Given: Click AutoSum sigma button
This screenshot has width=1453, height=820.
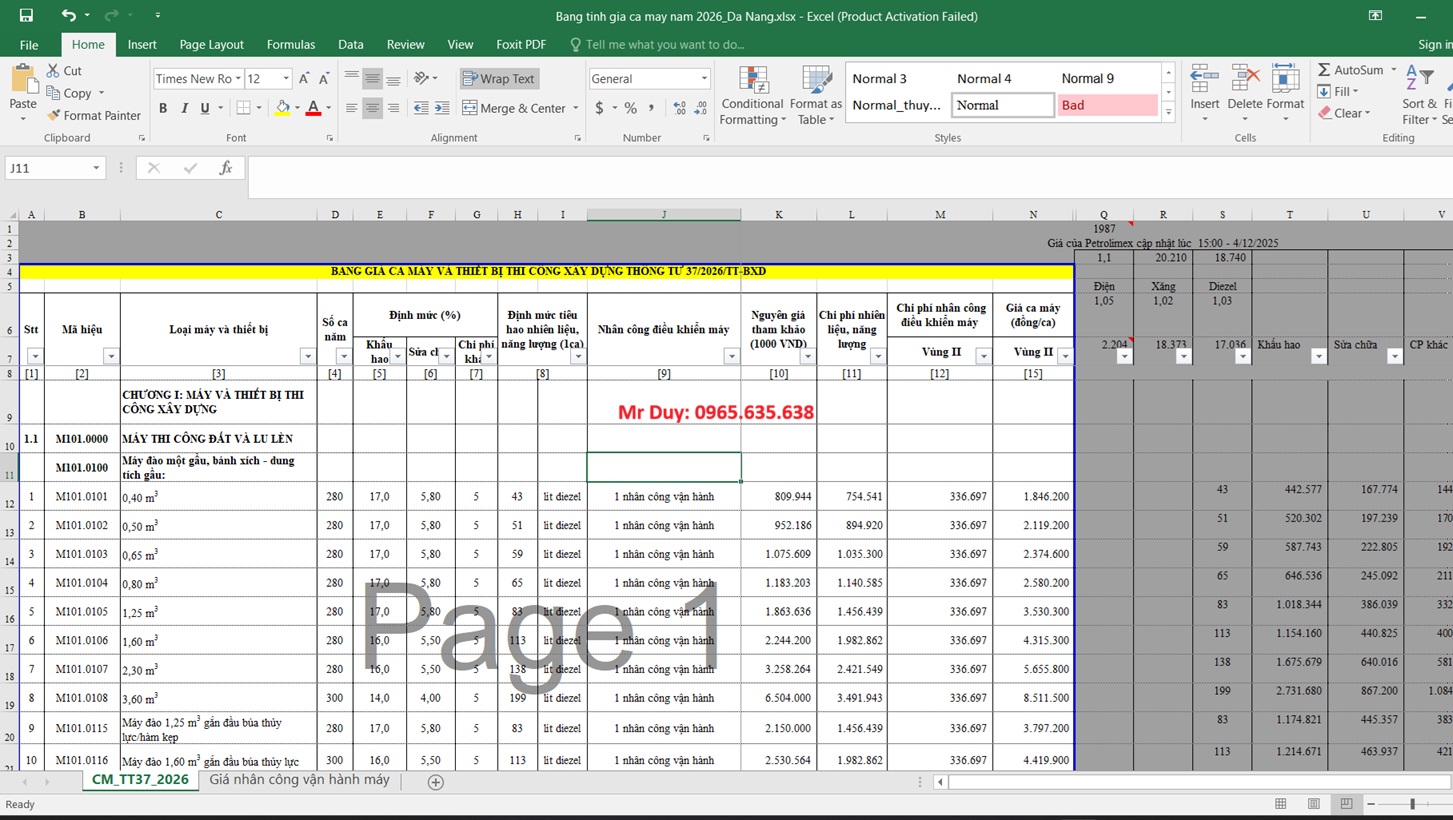Looking at the screenshot, I should pos(1350,70).
